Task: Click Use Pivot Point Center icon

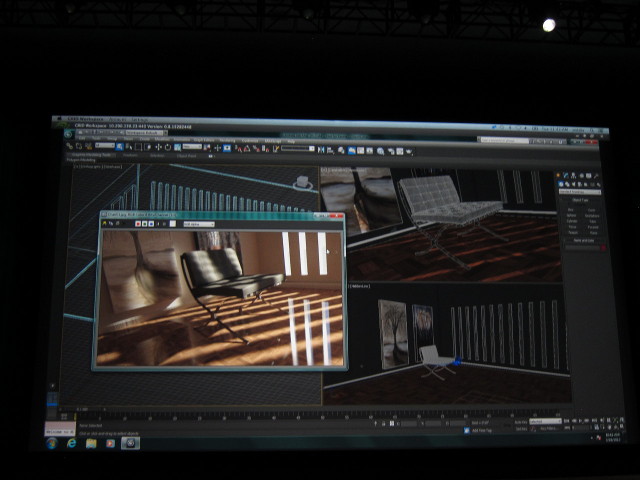Action: click(207, 147)
